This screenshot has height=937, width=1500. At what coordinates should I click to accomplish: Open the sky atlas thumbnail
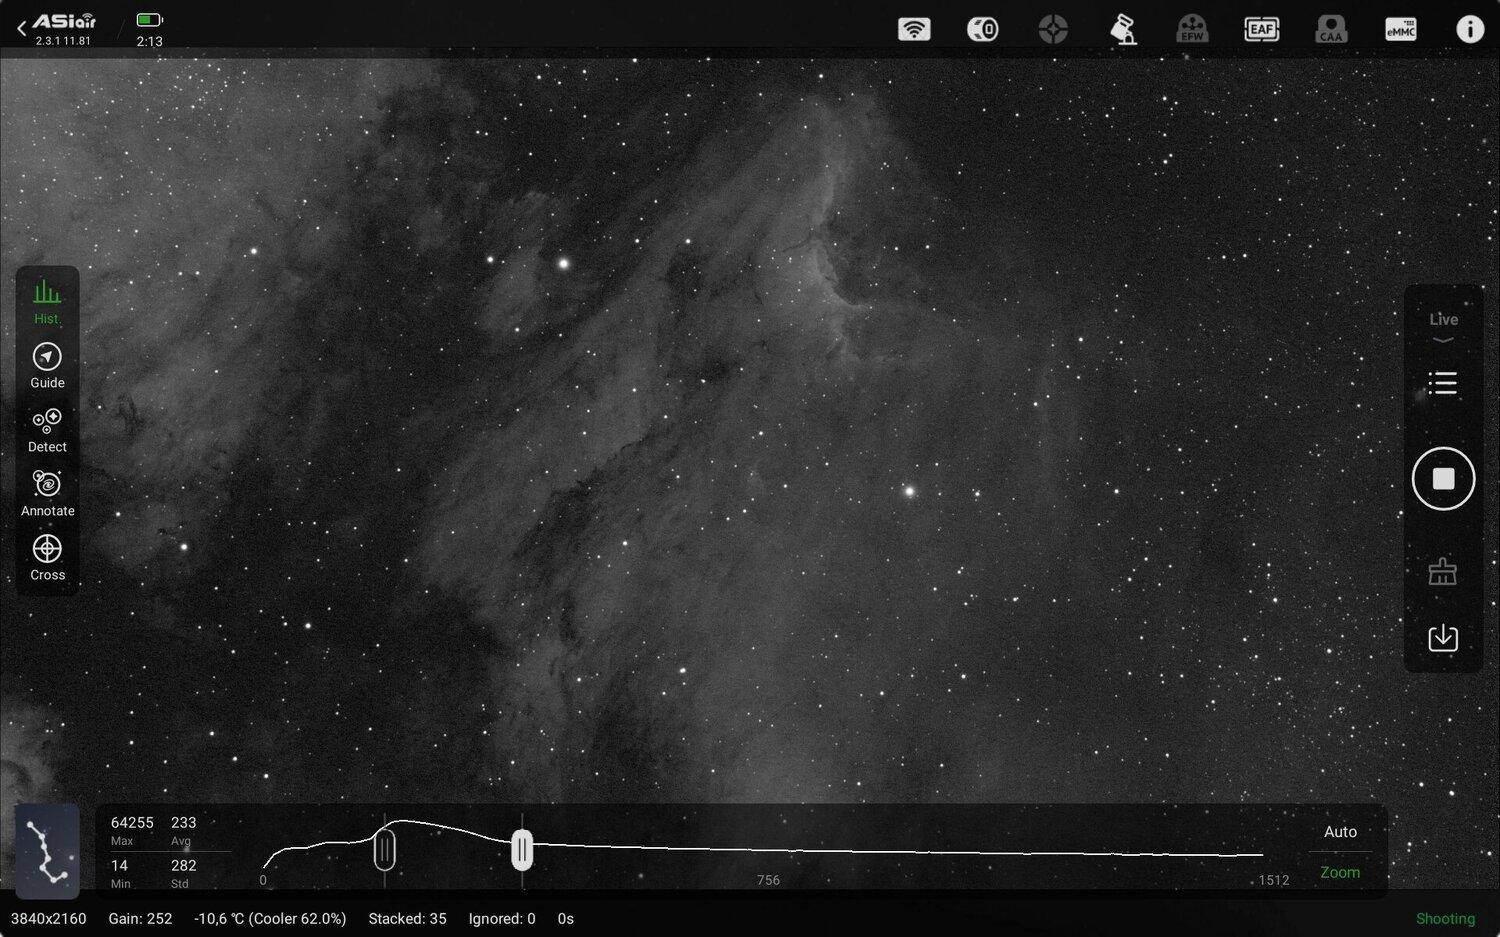tap(47, 851)
